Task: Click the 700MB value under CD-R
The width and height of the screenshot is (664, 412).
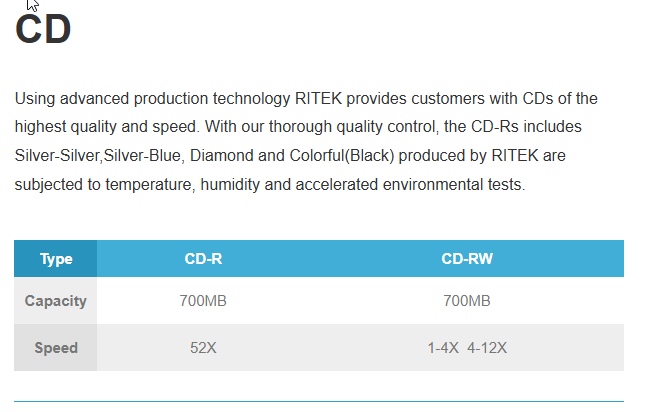Action: (203, 300)
